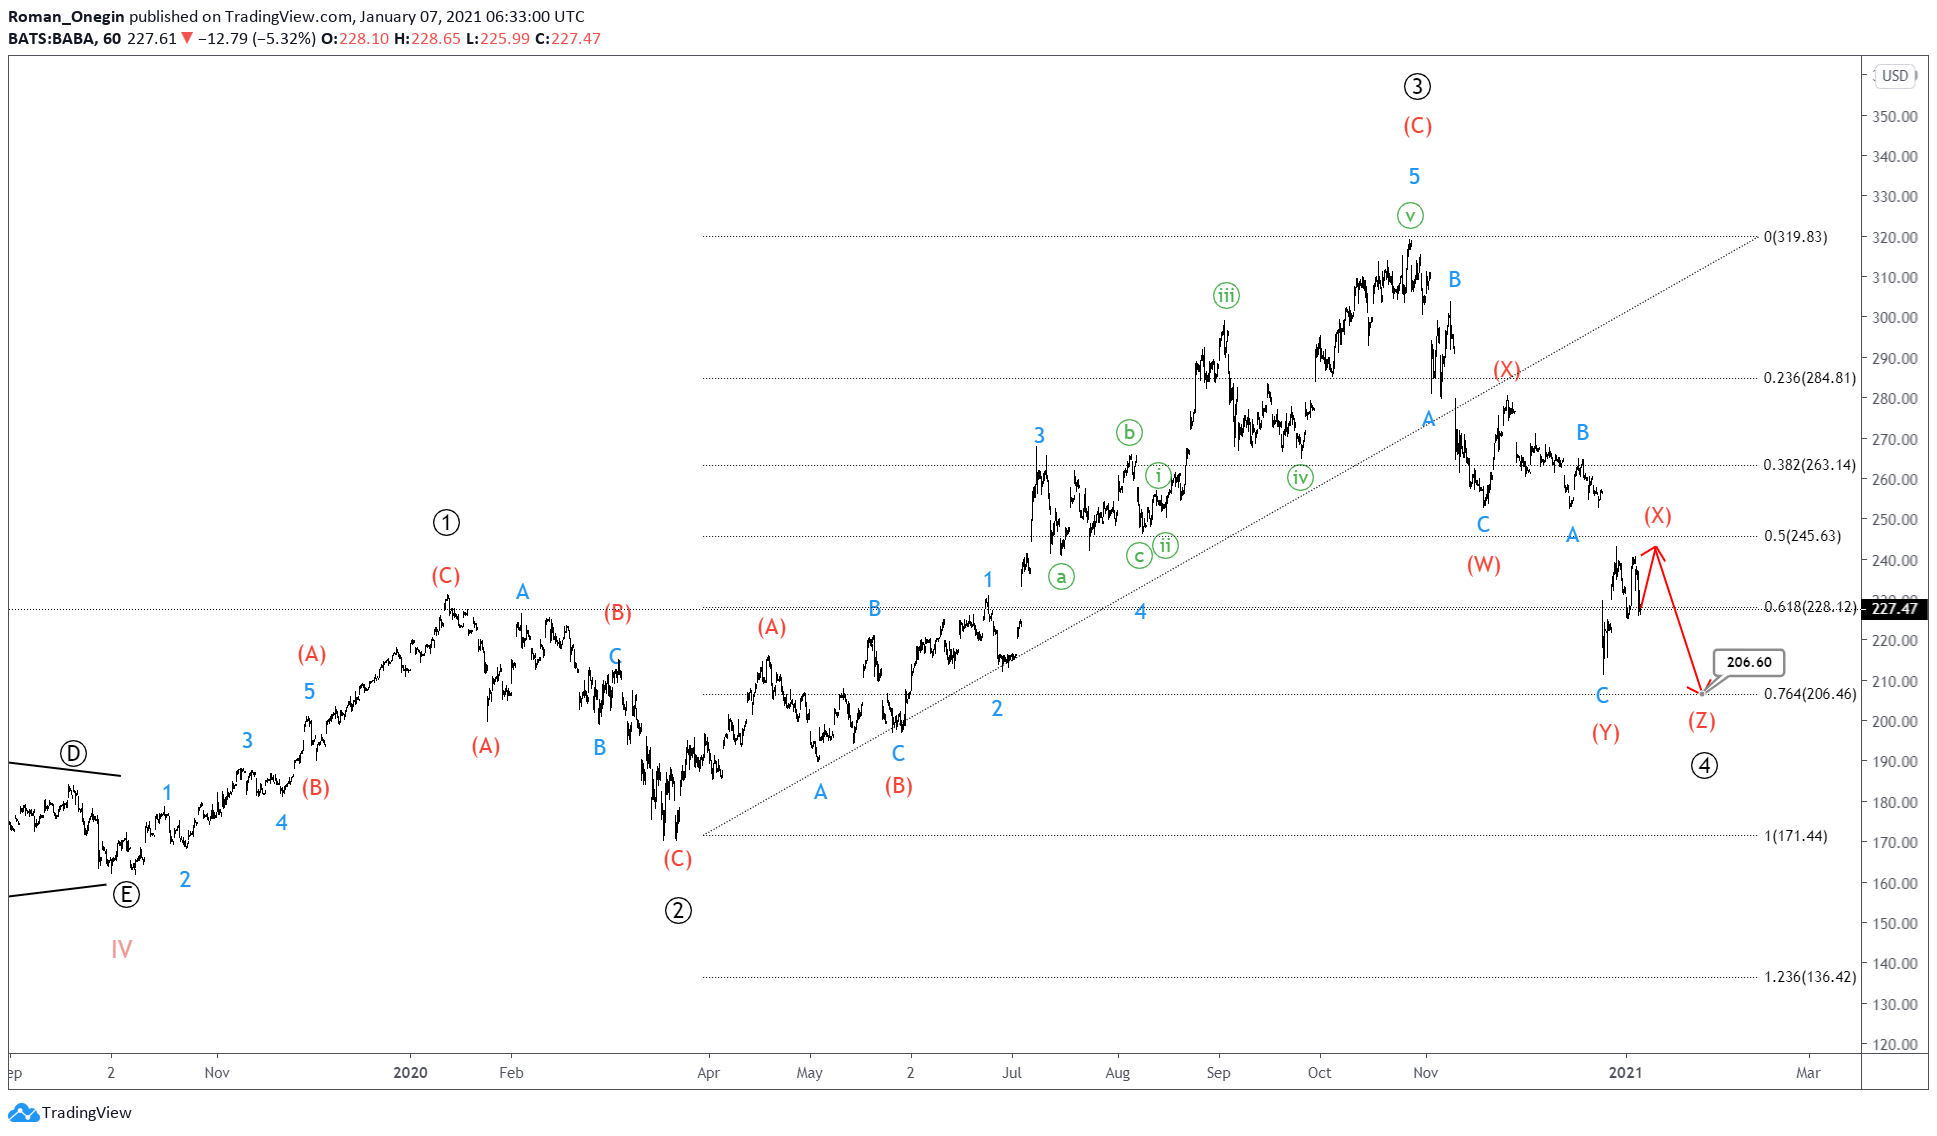
Task: Click the red down arrow by price change
Action: click(x=187, y=38)
